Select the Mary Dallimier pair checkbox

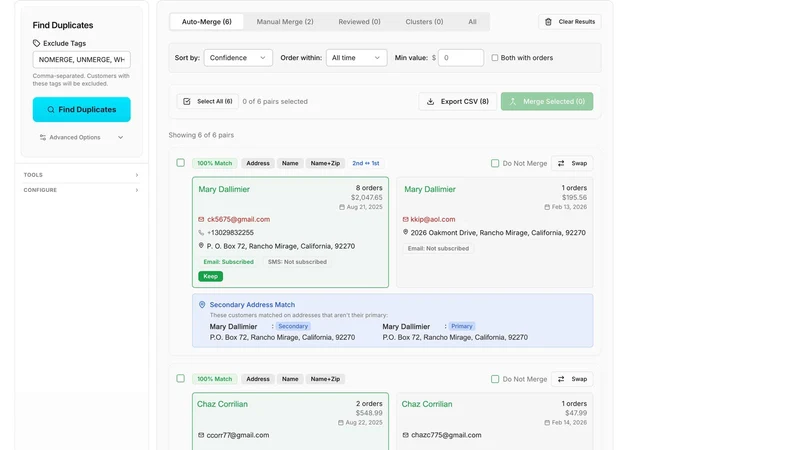[181, 163]
